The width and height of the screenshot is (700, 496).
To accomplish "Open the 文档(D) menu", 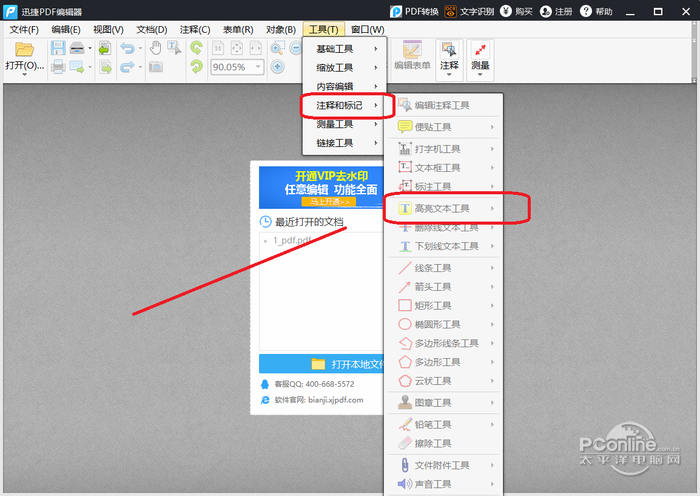I will coord(152,29).
